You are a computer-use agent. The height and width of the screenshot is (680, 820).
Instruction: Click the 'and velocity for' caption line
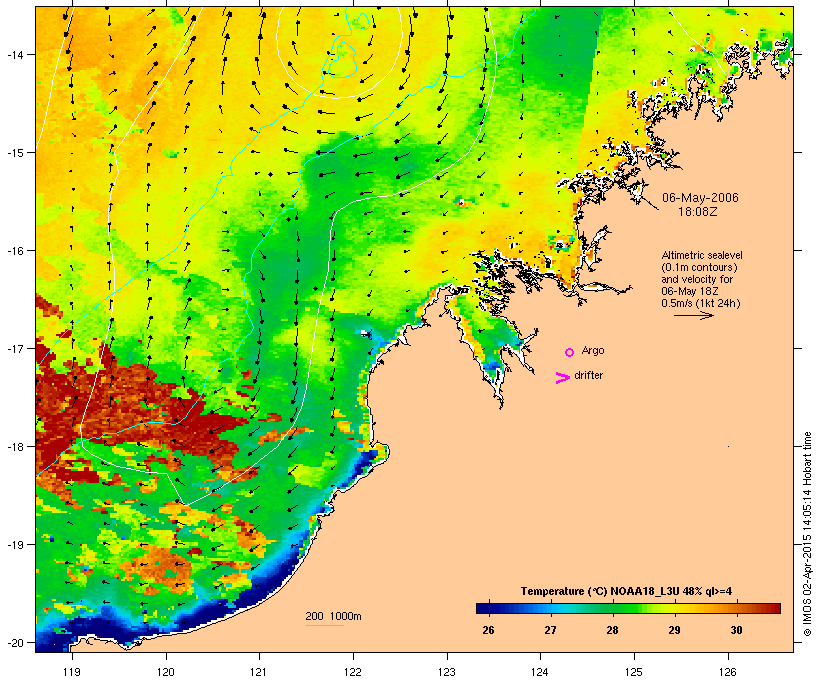click(697, 279)
